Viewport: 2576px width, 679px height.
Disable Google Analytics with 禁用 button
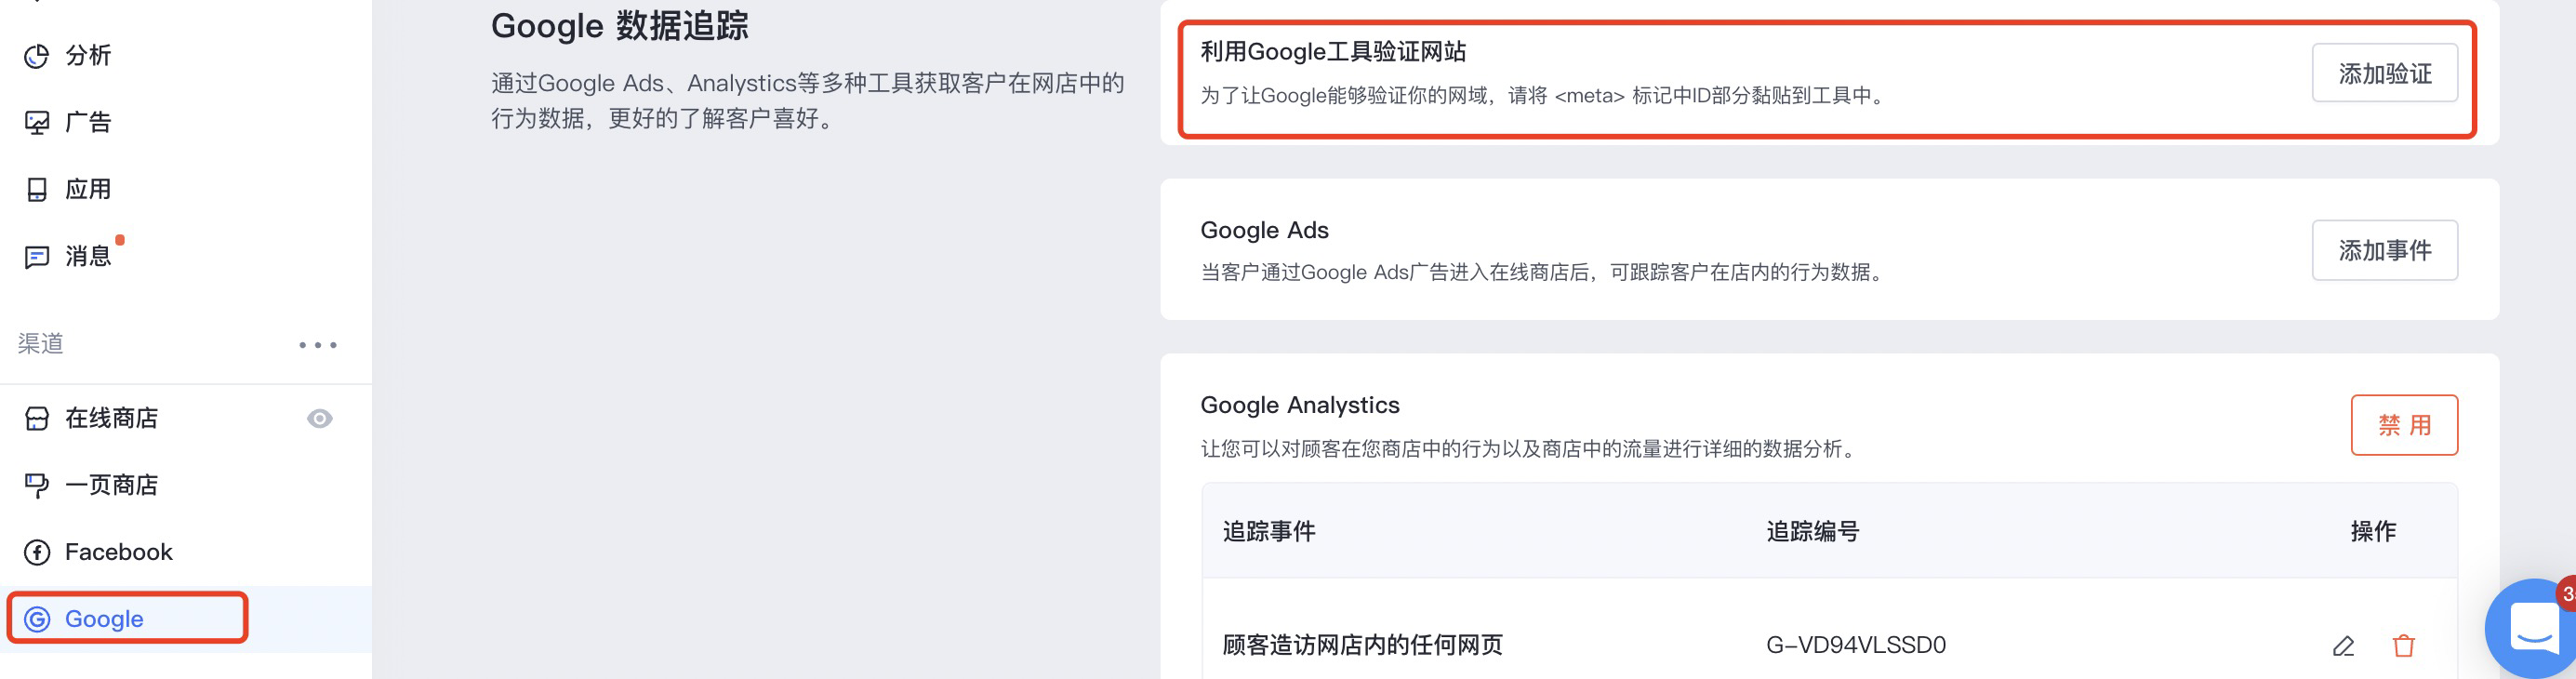tap(2403, 425)
